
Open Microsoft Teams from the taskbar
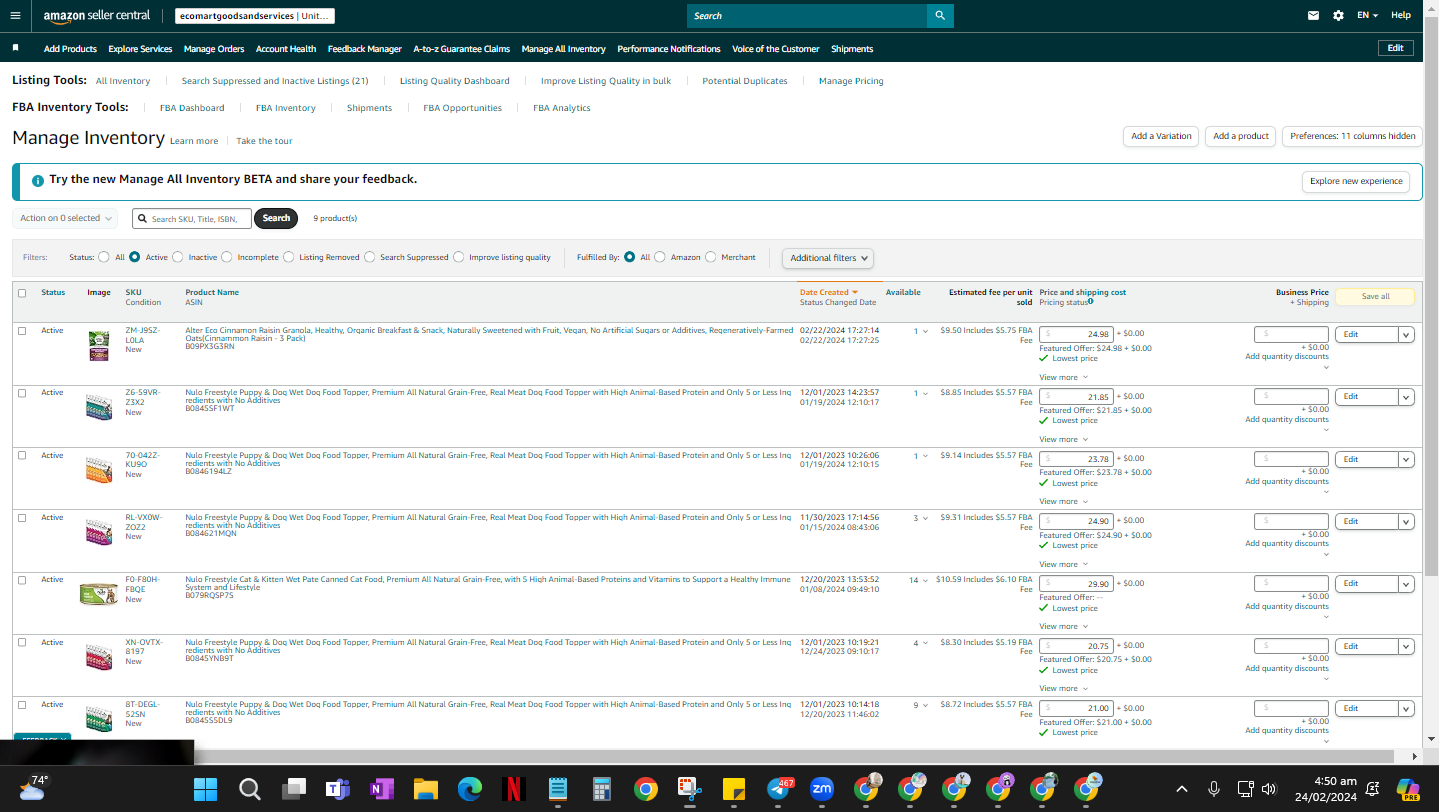[x=337, y=789]
